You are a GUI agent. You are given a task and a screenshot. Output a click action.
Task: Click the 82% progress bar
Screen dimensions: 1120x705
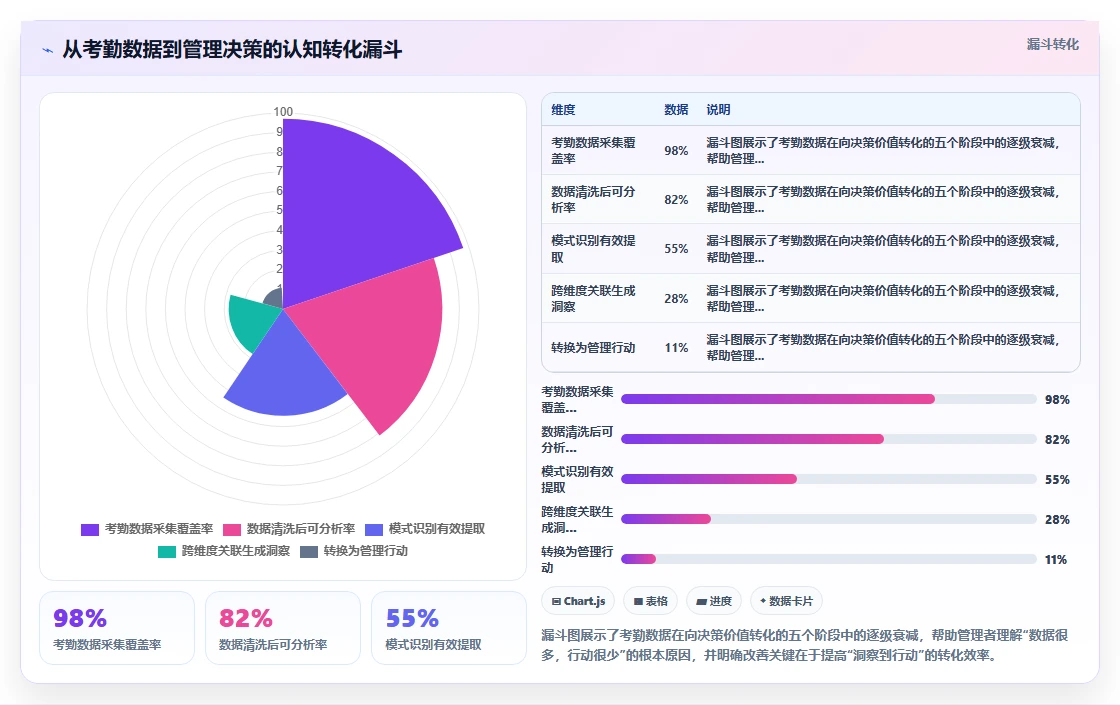point(829,439)
